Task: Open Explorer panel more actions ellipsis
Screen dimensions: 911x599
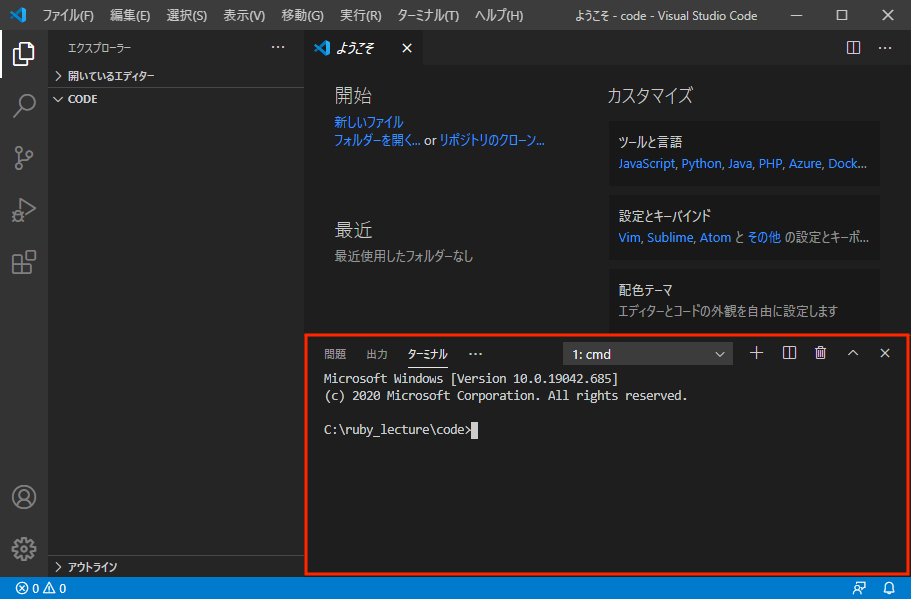Action: coord(278,47)
